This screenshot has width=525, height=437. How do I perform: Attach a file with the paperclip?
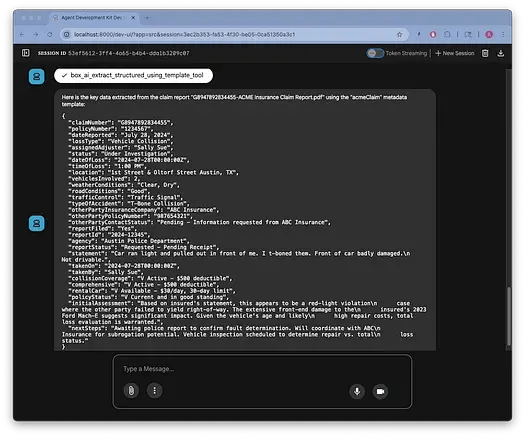point(131,390)
